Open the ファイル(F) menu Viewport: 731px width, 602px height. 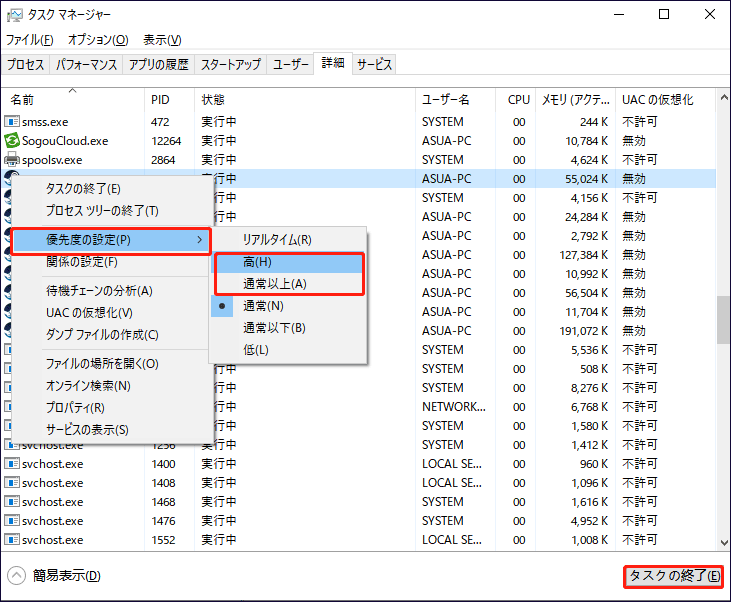point(29,40)
